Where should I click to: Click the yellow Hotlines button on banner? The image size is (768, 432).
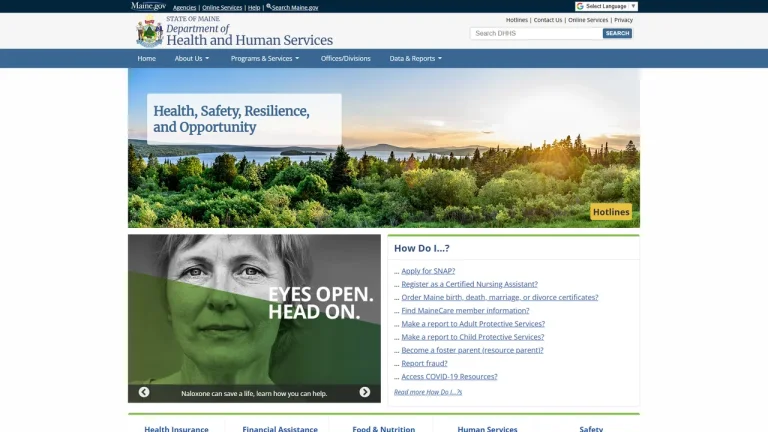(x=611, y=212)
